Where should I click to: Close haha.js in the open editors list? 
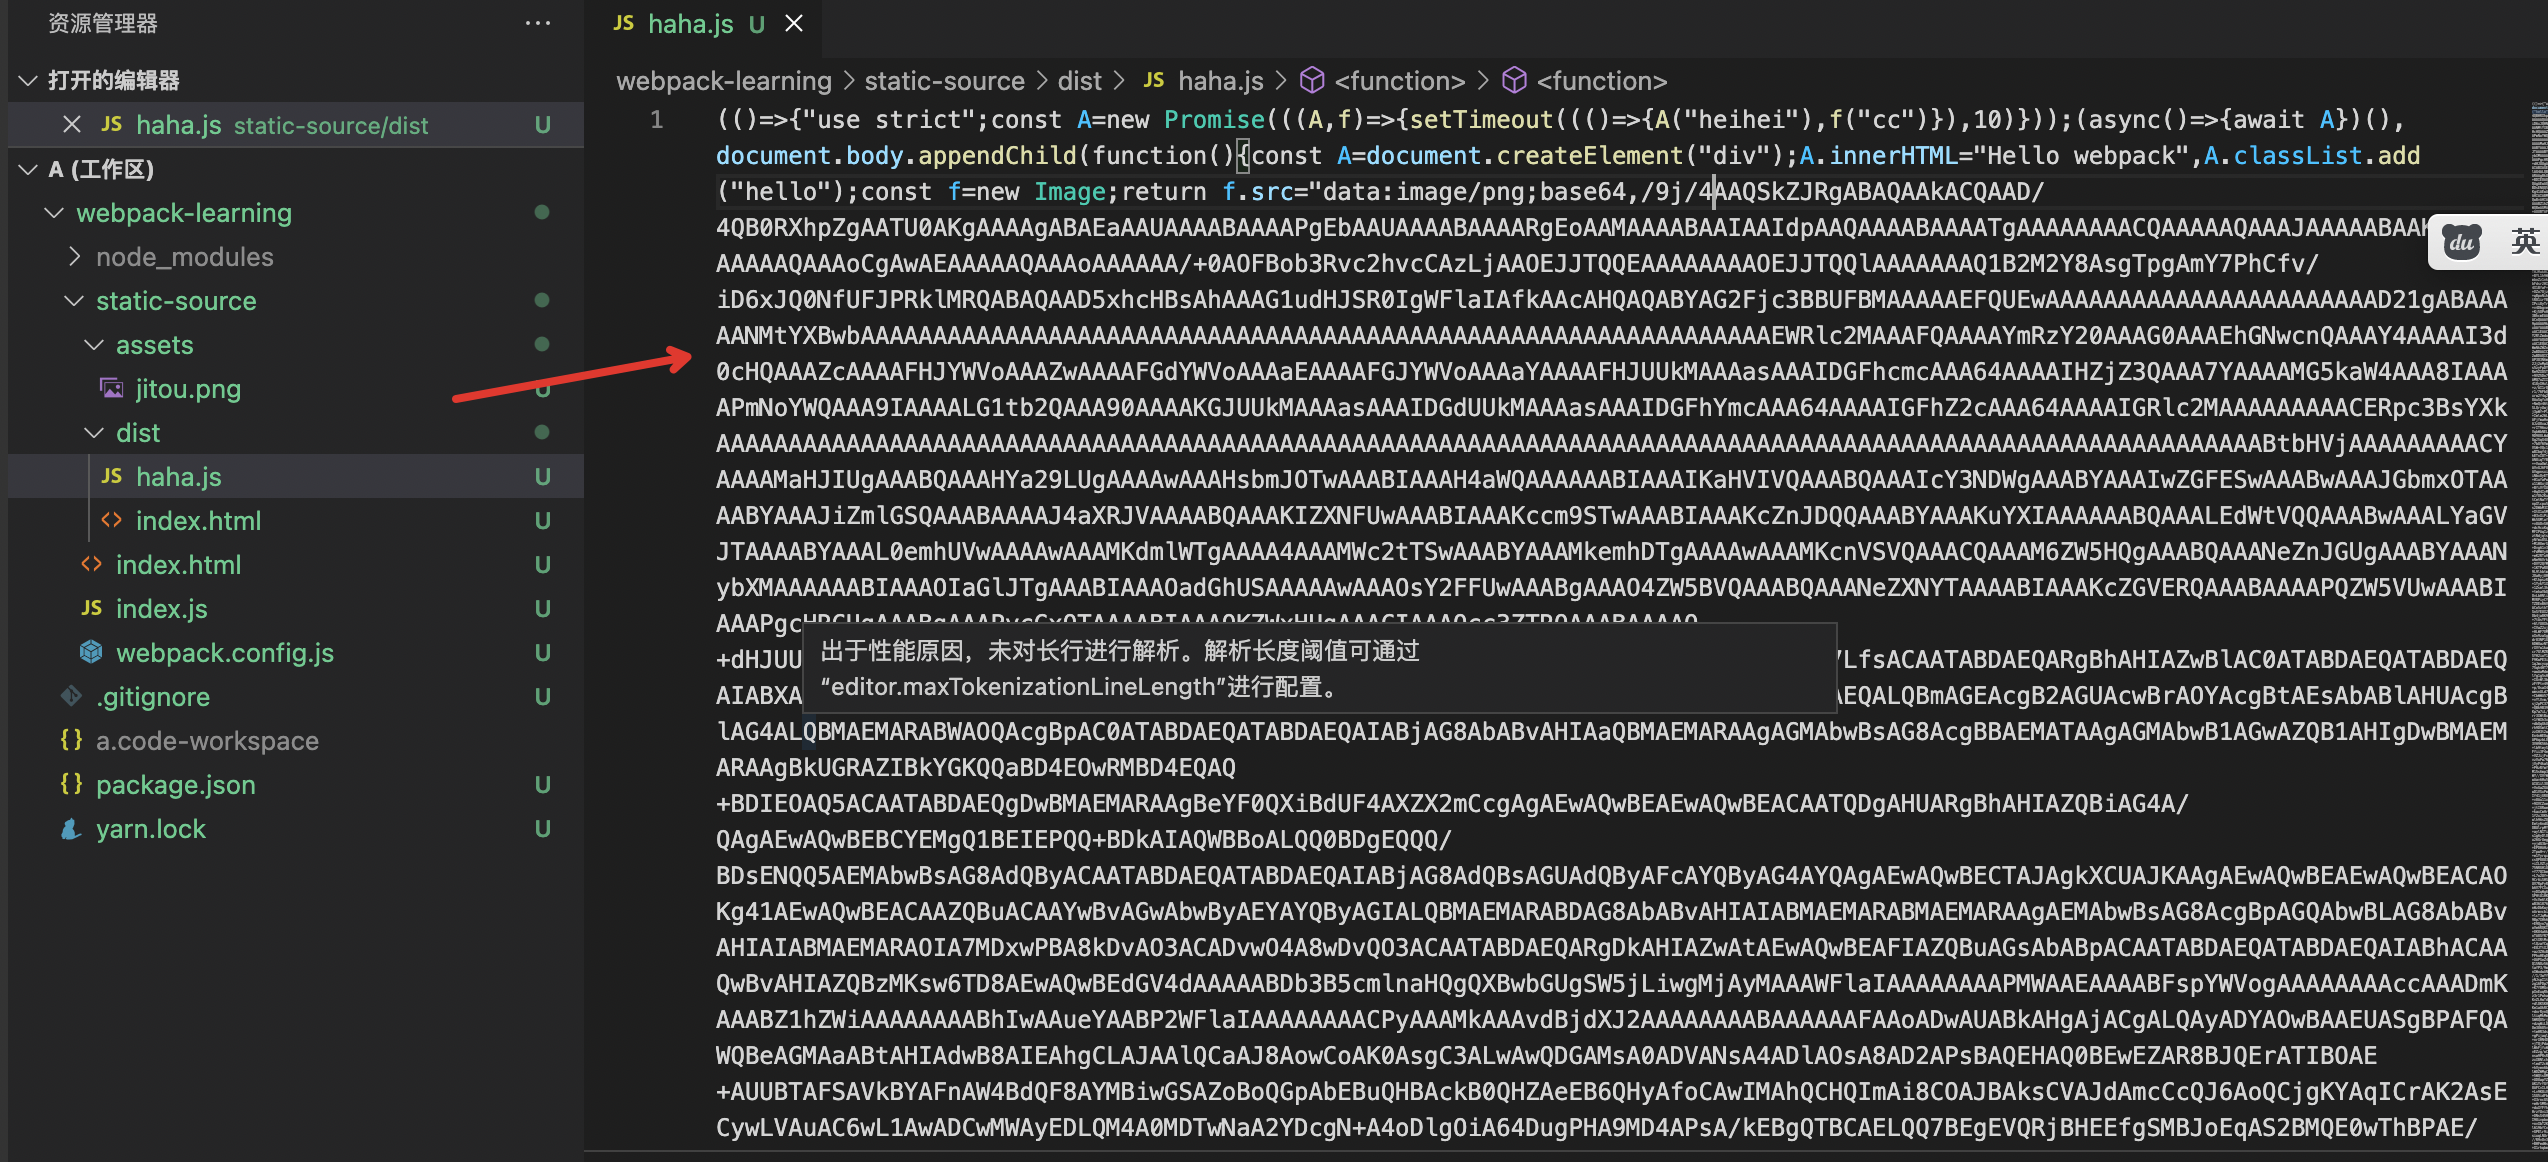click(72, 125)
